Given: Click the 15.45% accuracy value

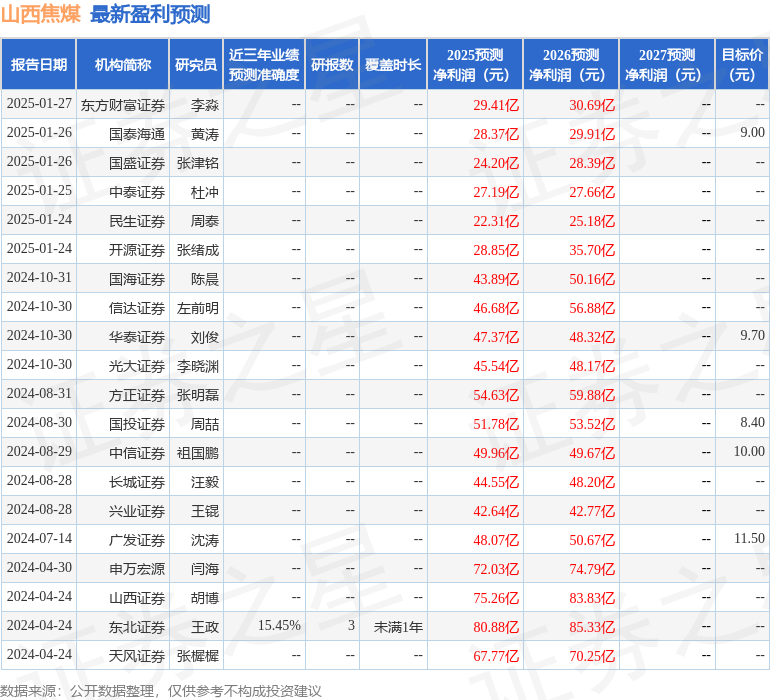Looking at the screenshot, I should pyautogui.click(x=279, y=625).
